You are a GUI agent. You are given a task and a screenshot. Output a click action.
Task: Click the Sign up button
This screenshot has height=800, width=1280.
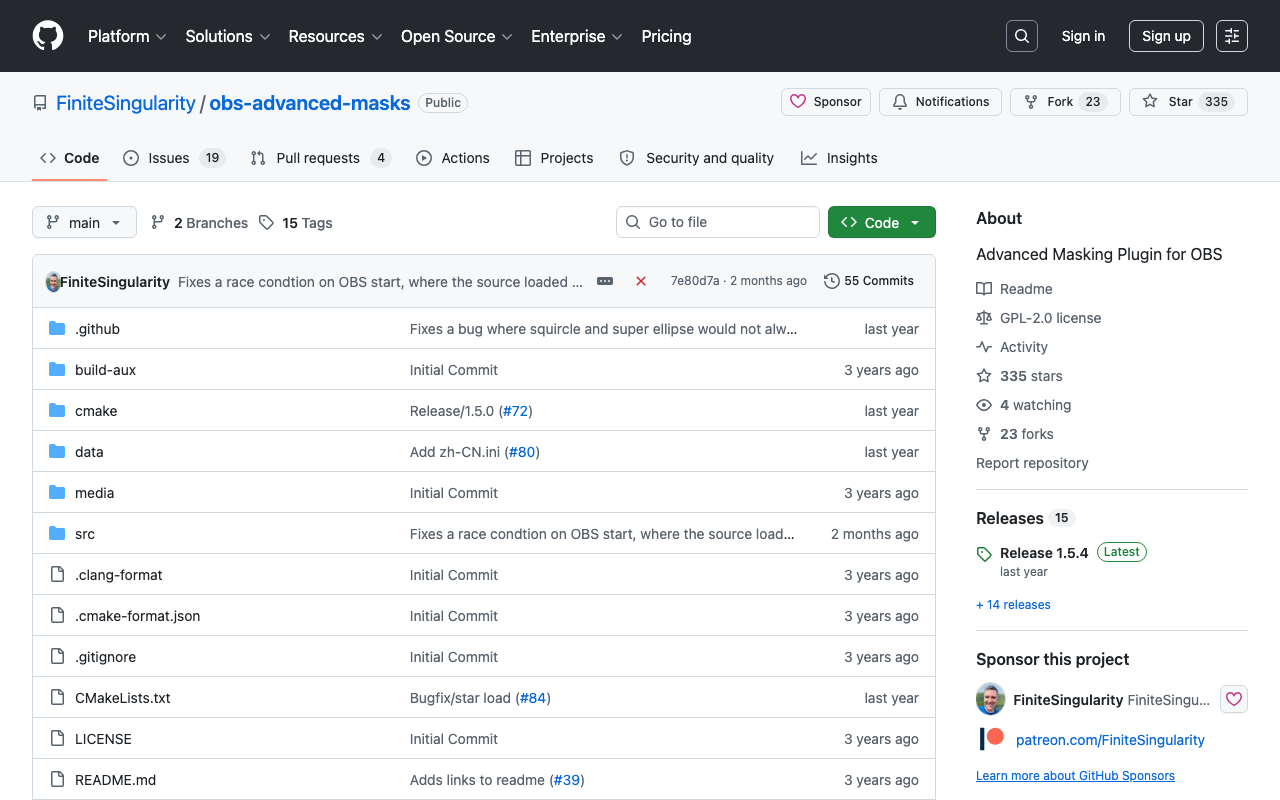pyautogui.click(x=1166, y=36)
